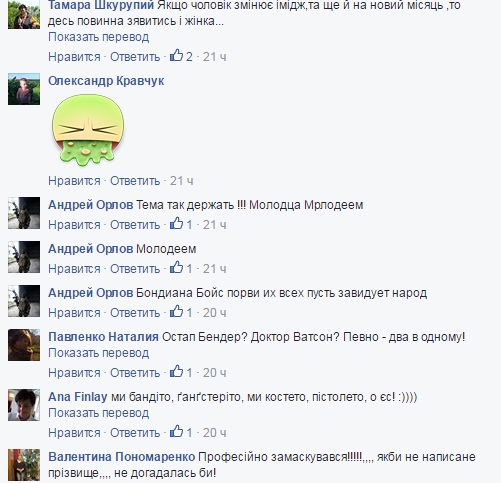Like Олександр Кравчук's sticker comment
This screenshot has width=501, height=483.
click(74, 181)
